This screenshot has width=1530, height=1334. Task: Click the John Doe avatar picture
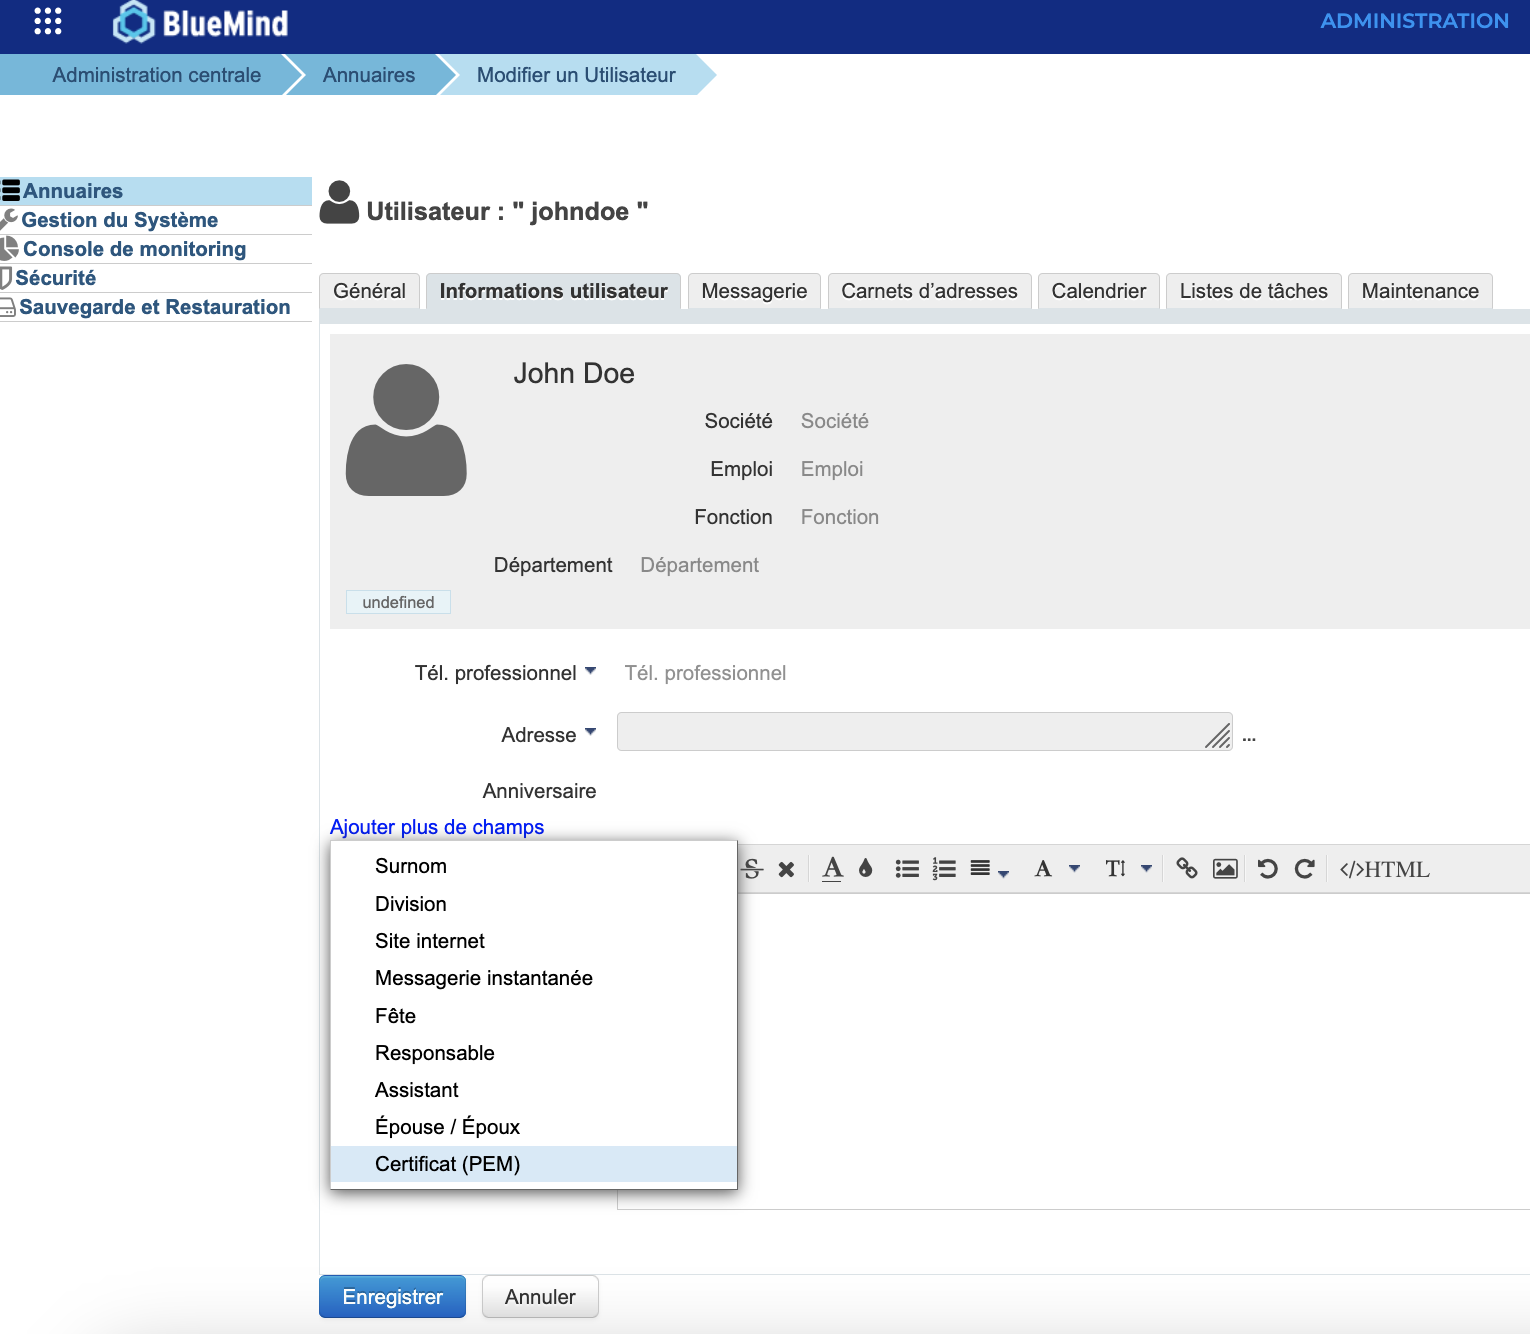click(x=406, y=430)
